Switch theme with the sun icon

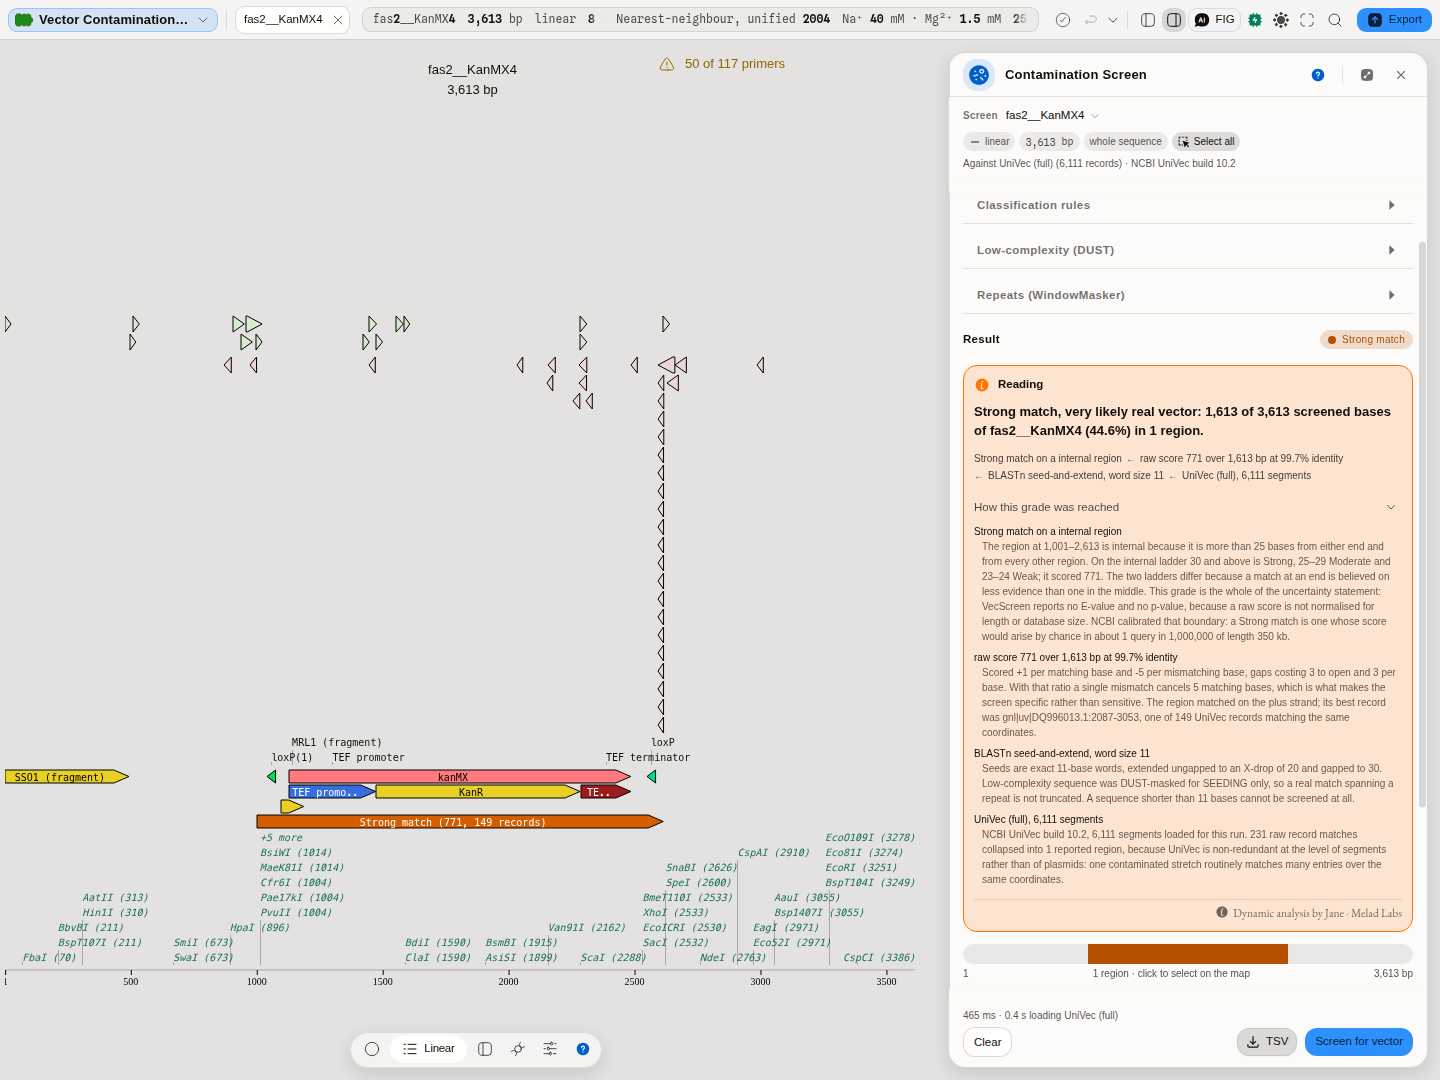point(1281,20)
